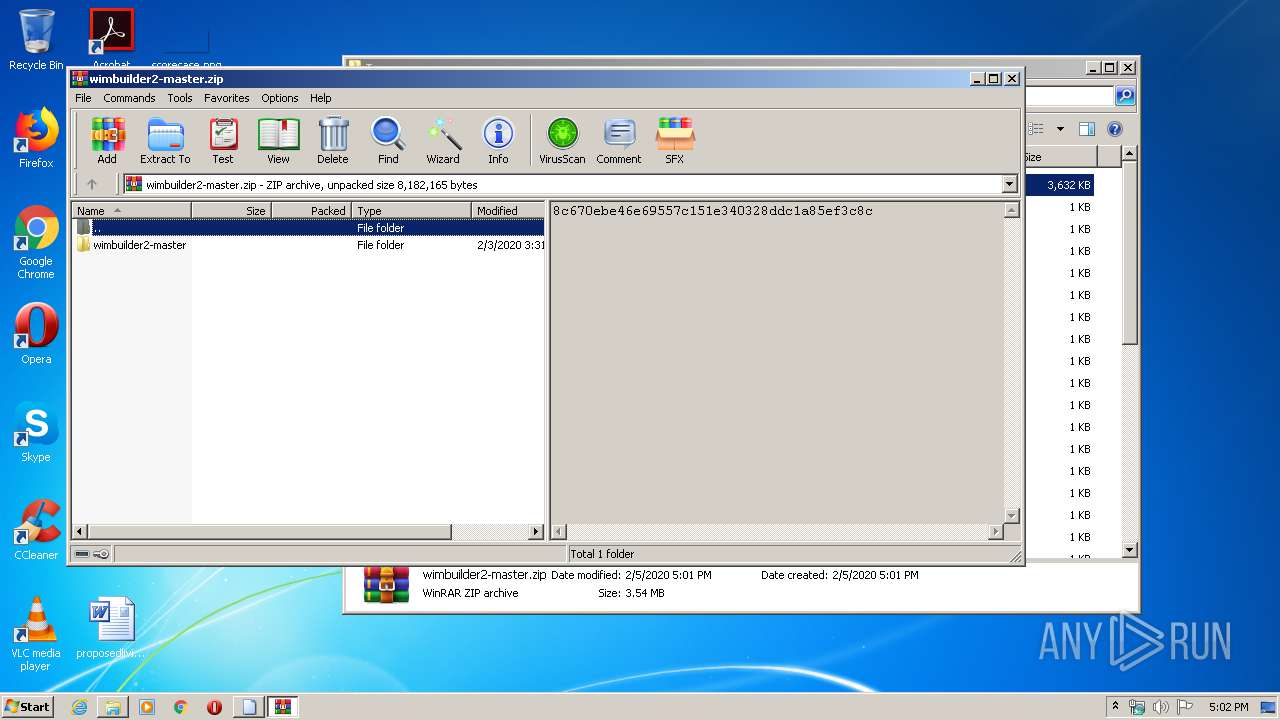Toggle Explorer preview pane icon
This screenshot has width=1280, height=720.
[x=1087, y=129]
